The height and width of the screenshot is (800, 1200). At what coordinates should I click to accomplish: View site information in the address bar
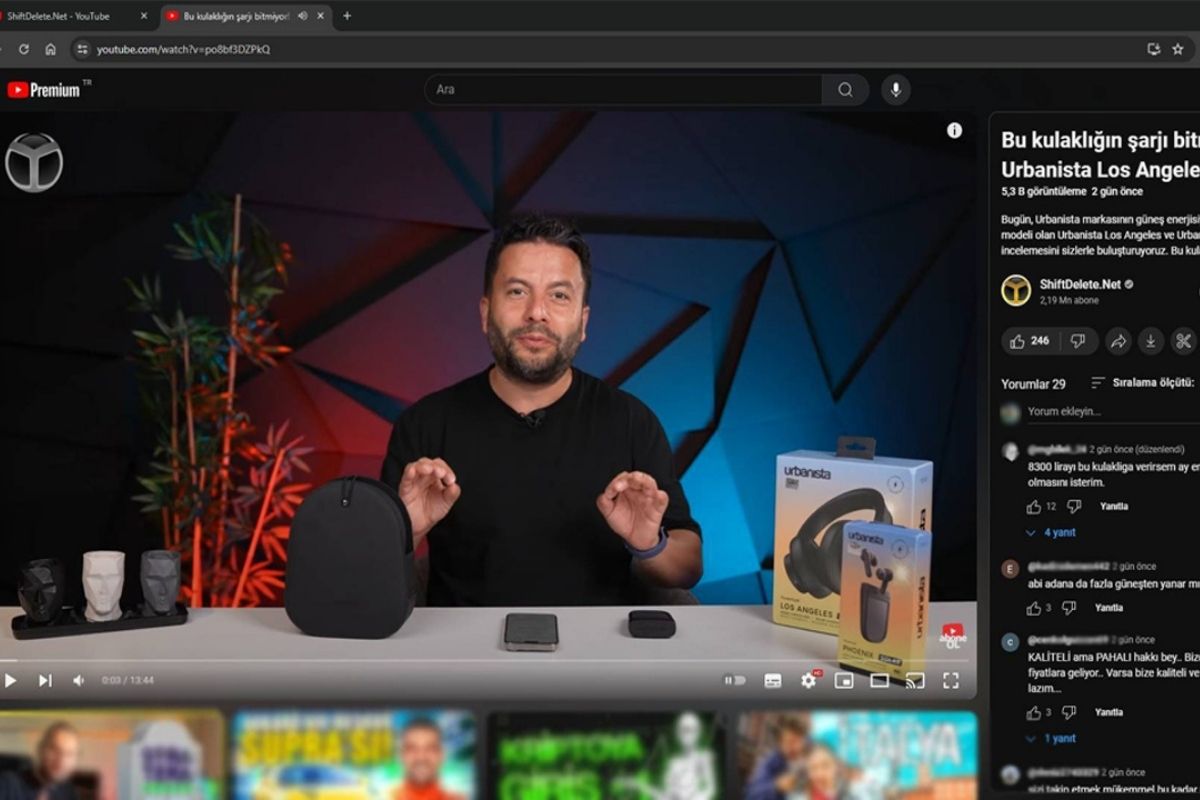coord(82,48)
